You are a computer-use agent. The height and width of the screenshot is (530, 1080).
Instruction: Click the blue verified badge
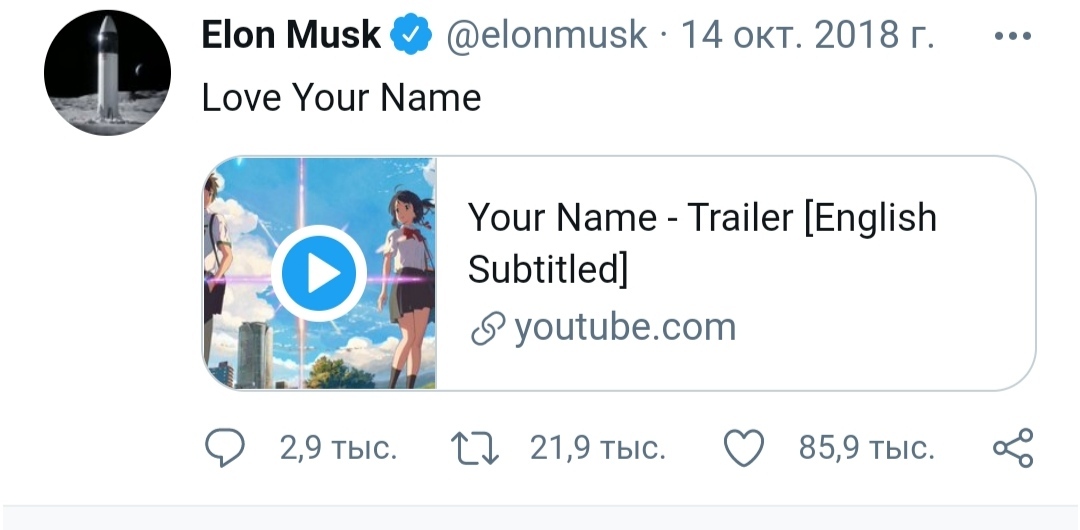[x=411, y=37]
